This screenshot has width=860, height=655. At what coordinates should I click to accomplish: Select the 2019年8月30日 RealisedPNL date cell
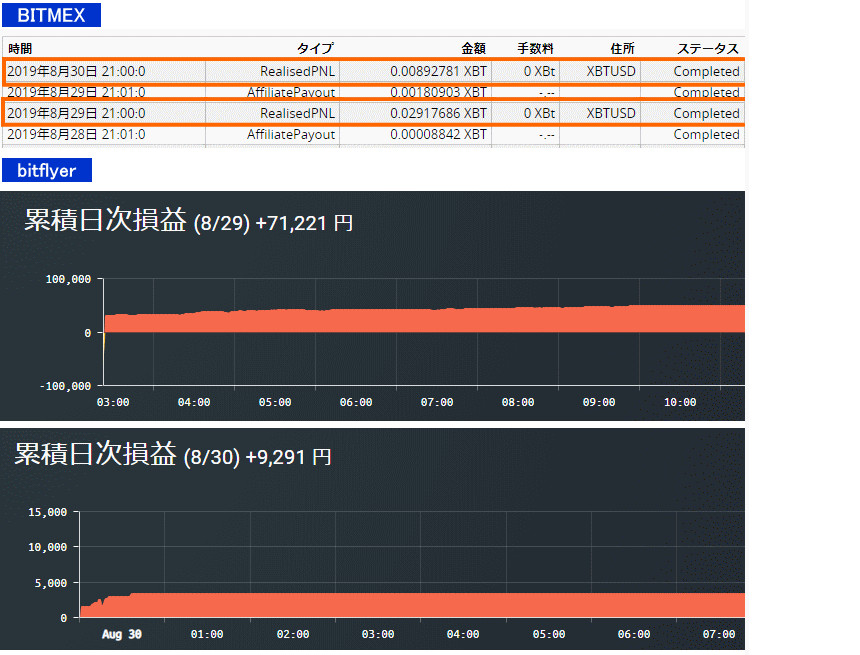(x=76, y=71)
